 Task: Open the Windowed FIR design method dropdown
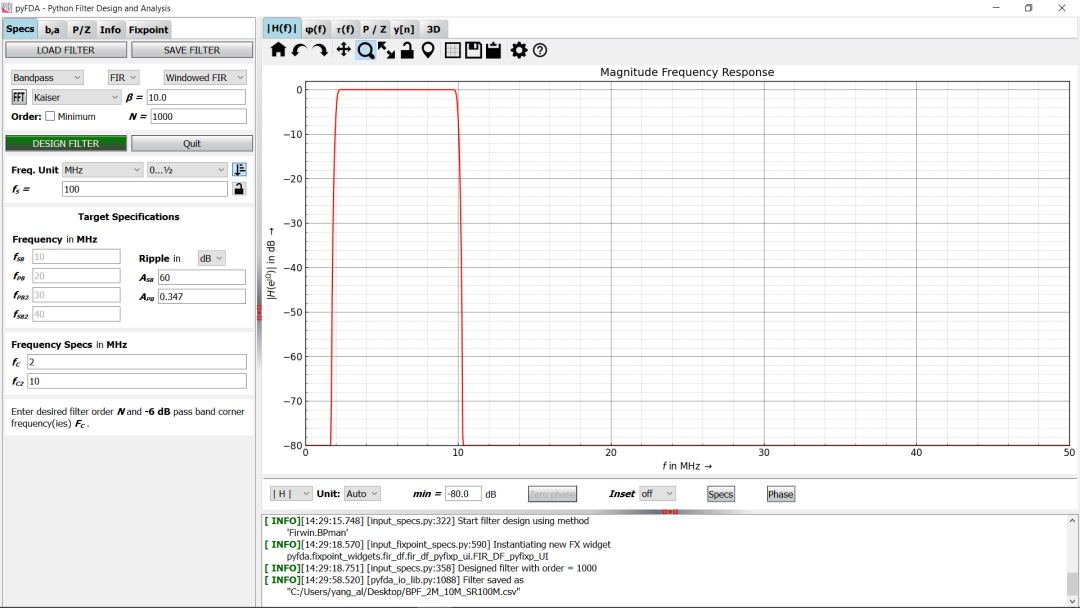pyautogui.click(x=205, y=78)
